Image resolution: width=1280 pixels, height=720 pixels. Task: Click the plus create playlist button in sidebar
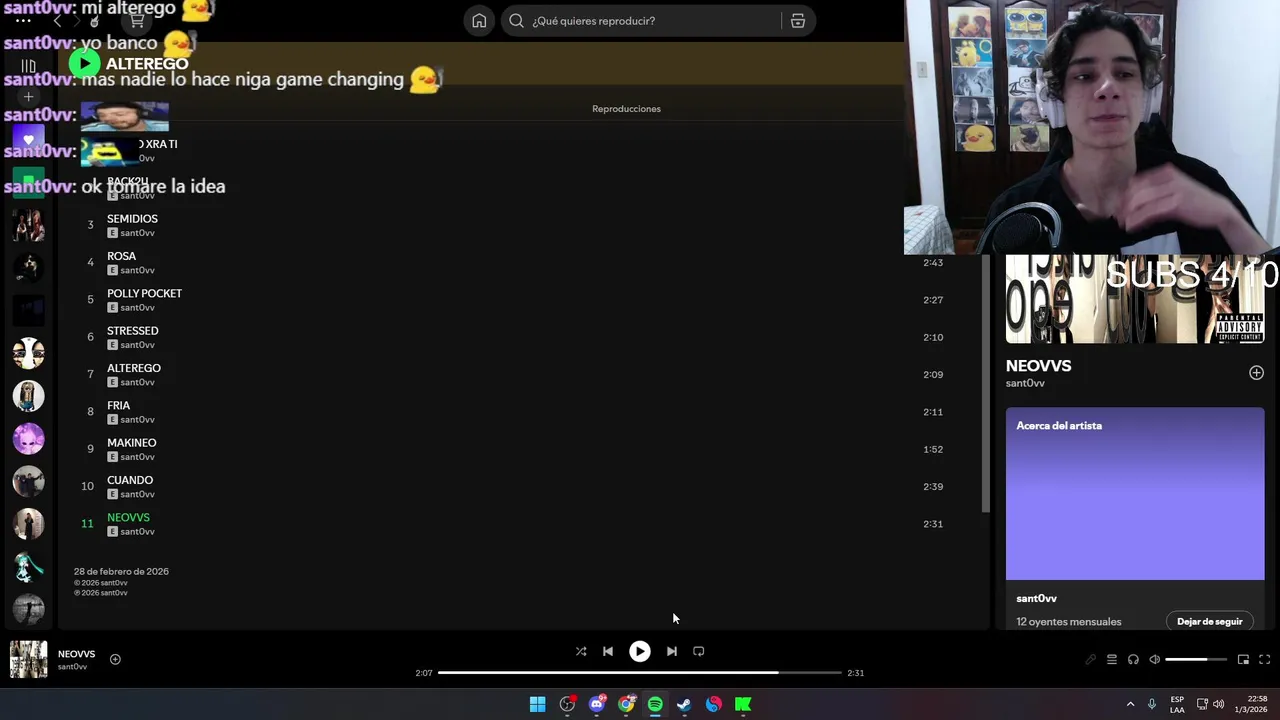[28, 97]
